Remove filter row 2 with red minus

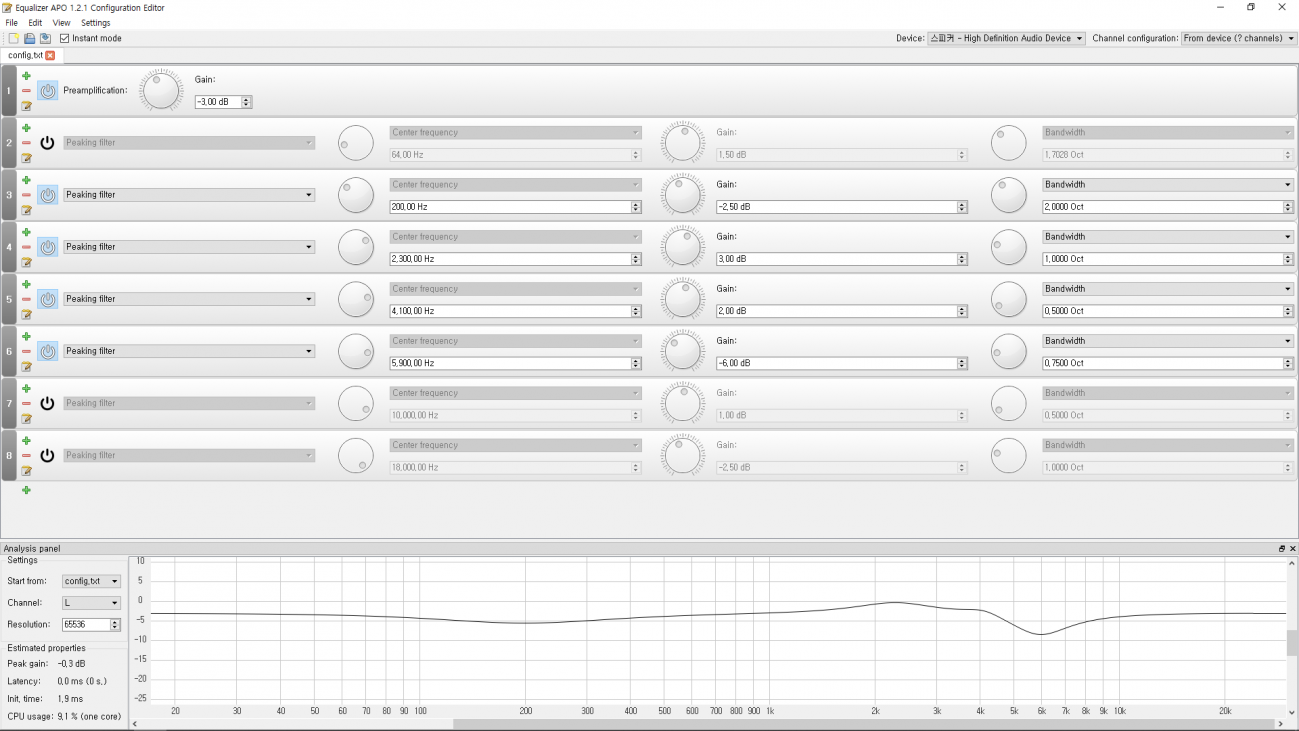click(26, 142)
